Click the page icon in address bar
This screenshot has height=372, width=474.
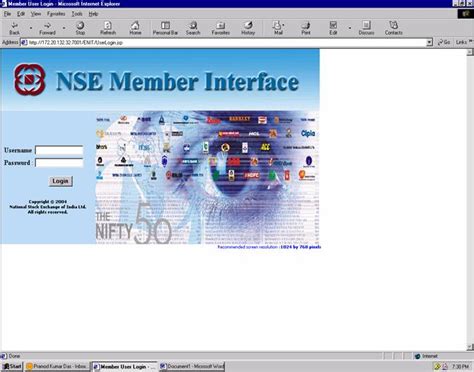tap(24, 42)
